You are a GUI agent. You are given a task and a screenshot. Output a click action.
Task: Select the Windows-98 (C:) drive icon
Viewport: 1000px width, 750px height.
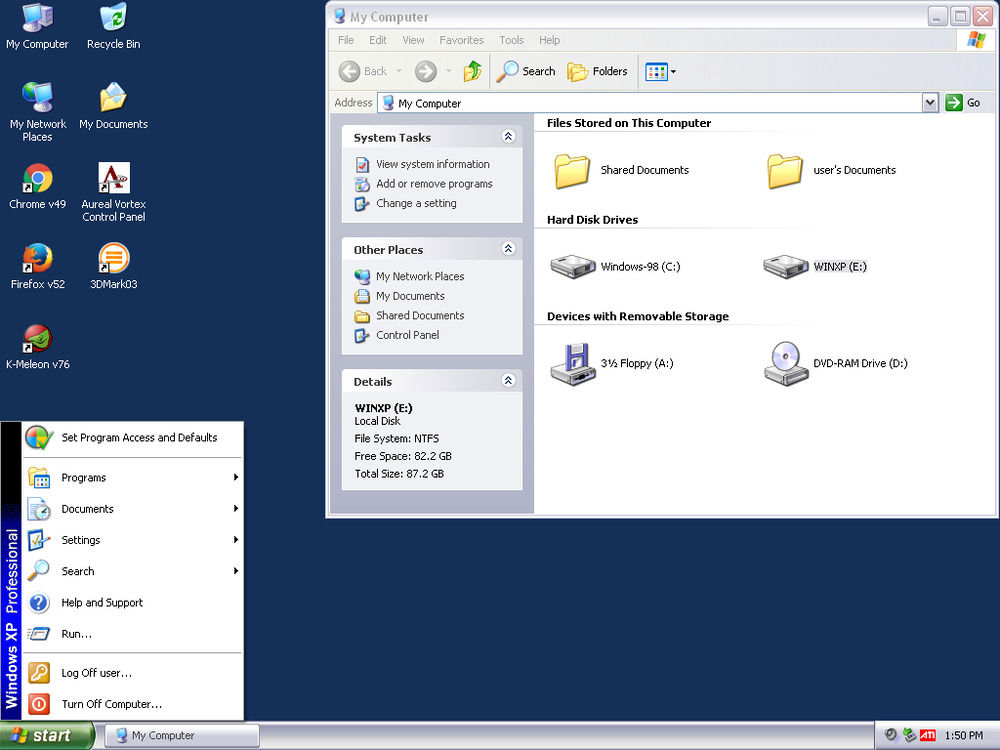[x=572, y=267]
